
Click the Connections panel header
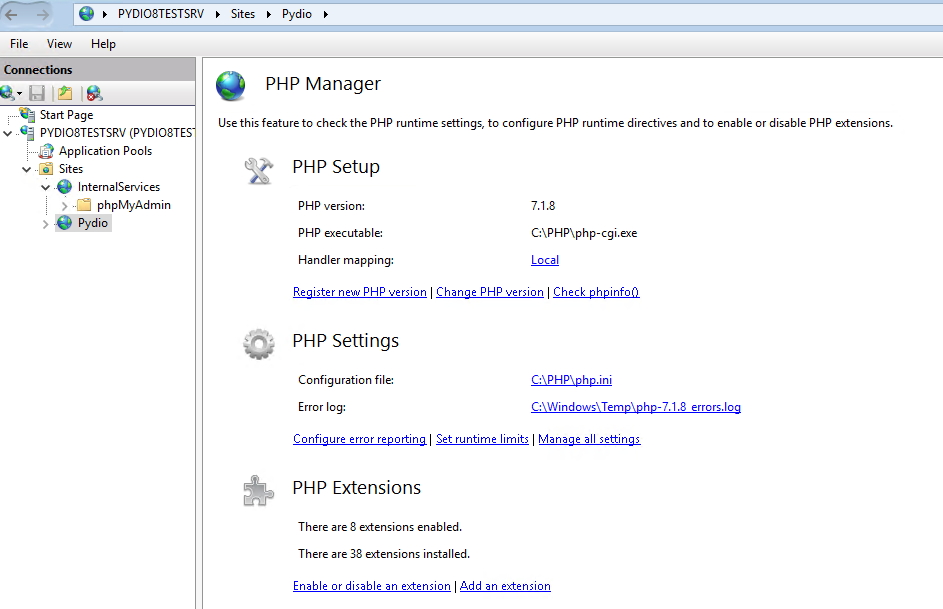[97, 70]
